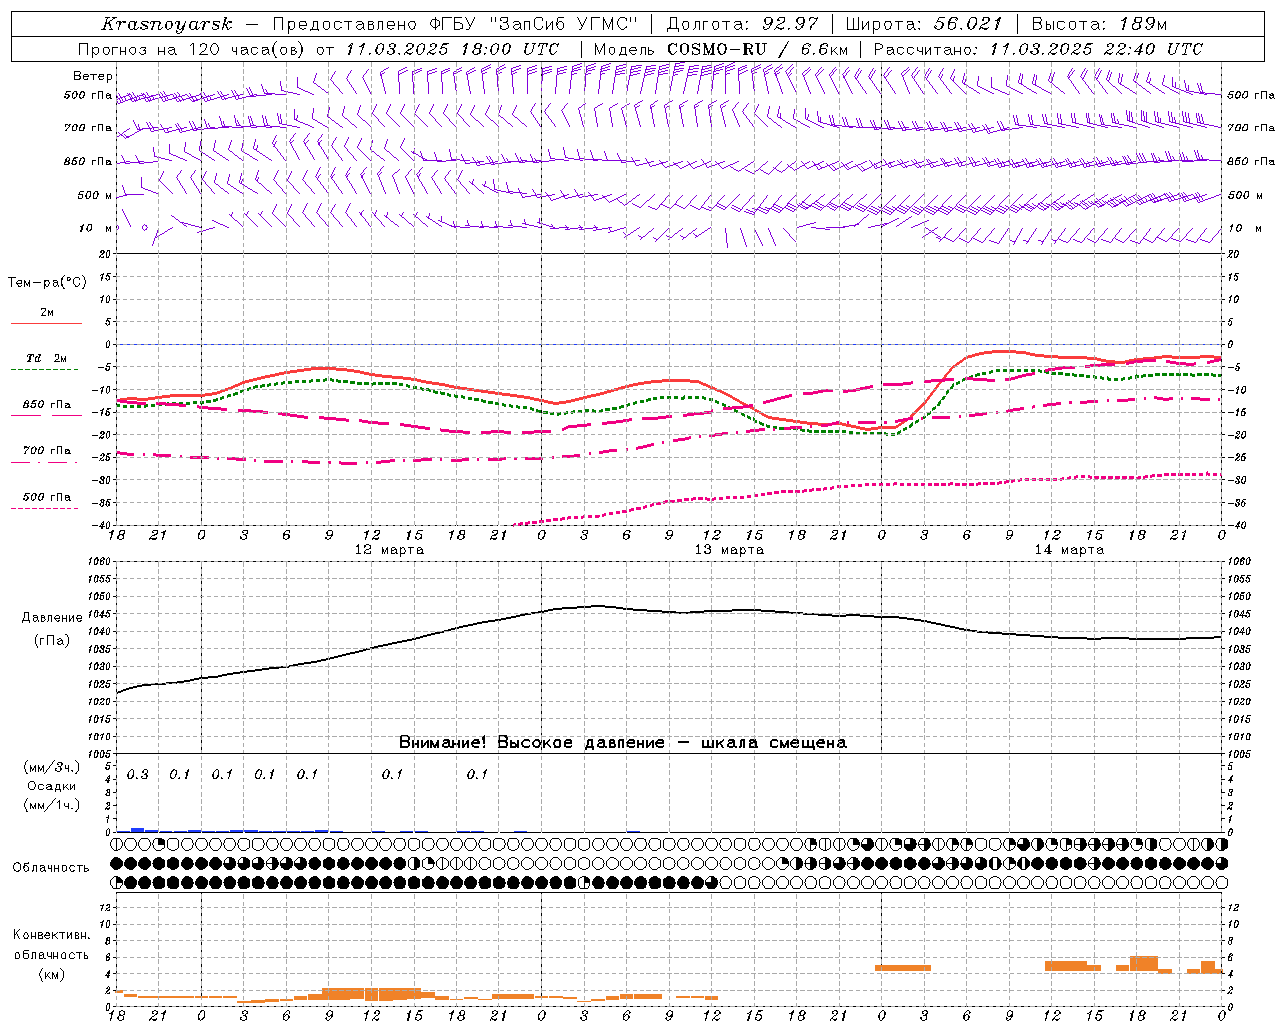Image resolution: width=1280 pixels, height=1024 pixels.
Task: Click the 'Модель COSMO-RU / 6.6км' text
Action: click(720, 49)
